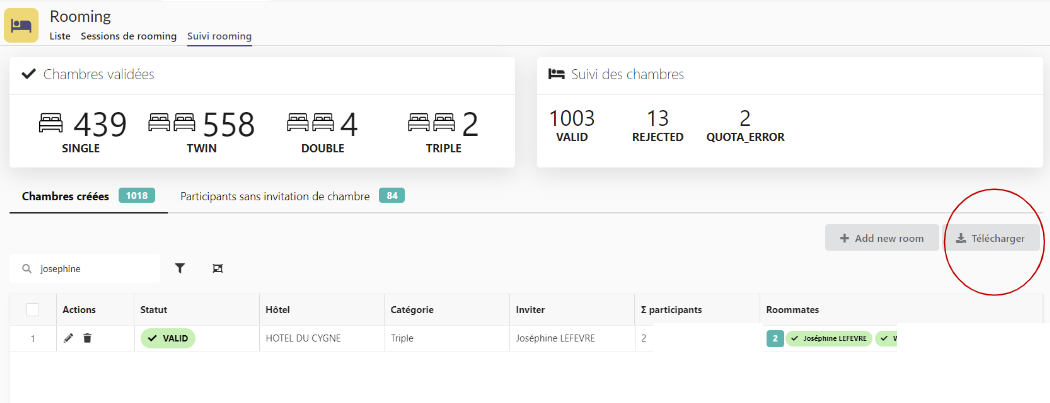Open the Chambres créées tab
1050x403 pixels.
[65, 196]
